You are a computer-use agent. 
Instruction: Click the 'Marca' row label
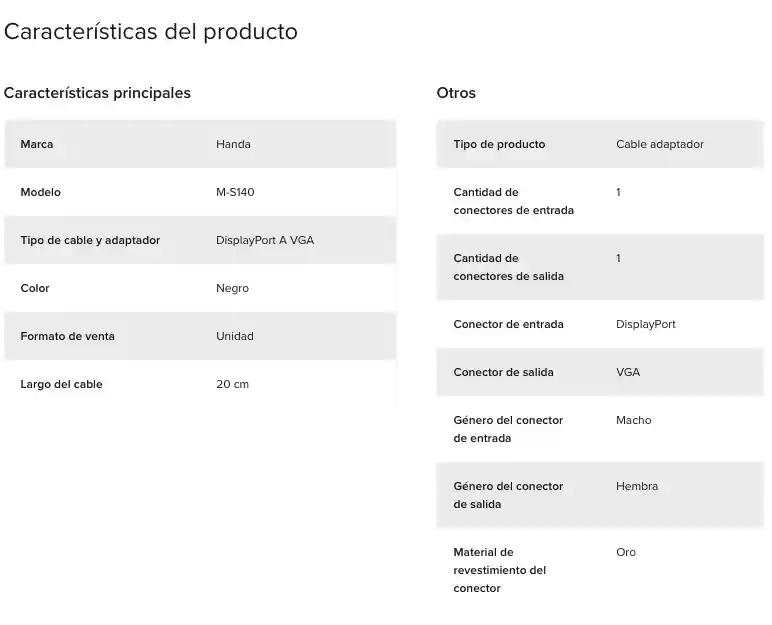point(37,144)
